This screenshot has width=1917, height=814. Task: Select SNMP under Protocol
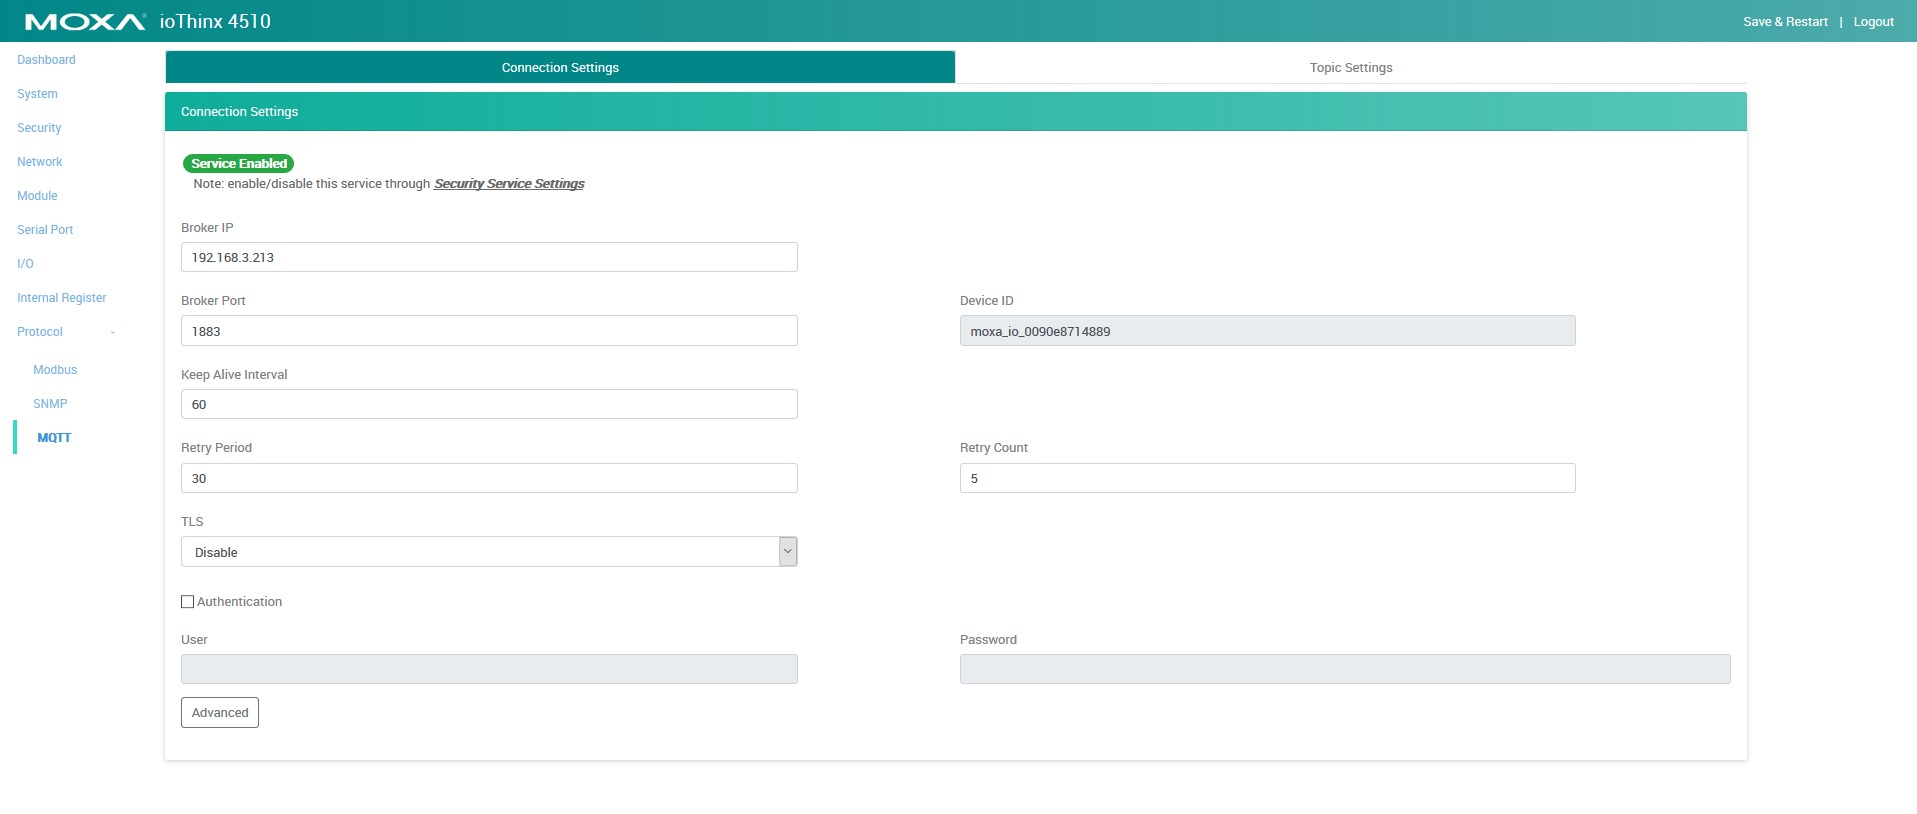coord(50,404)
